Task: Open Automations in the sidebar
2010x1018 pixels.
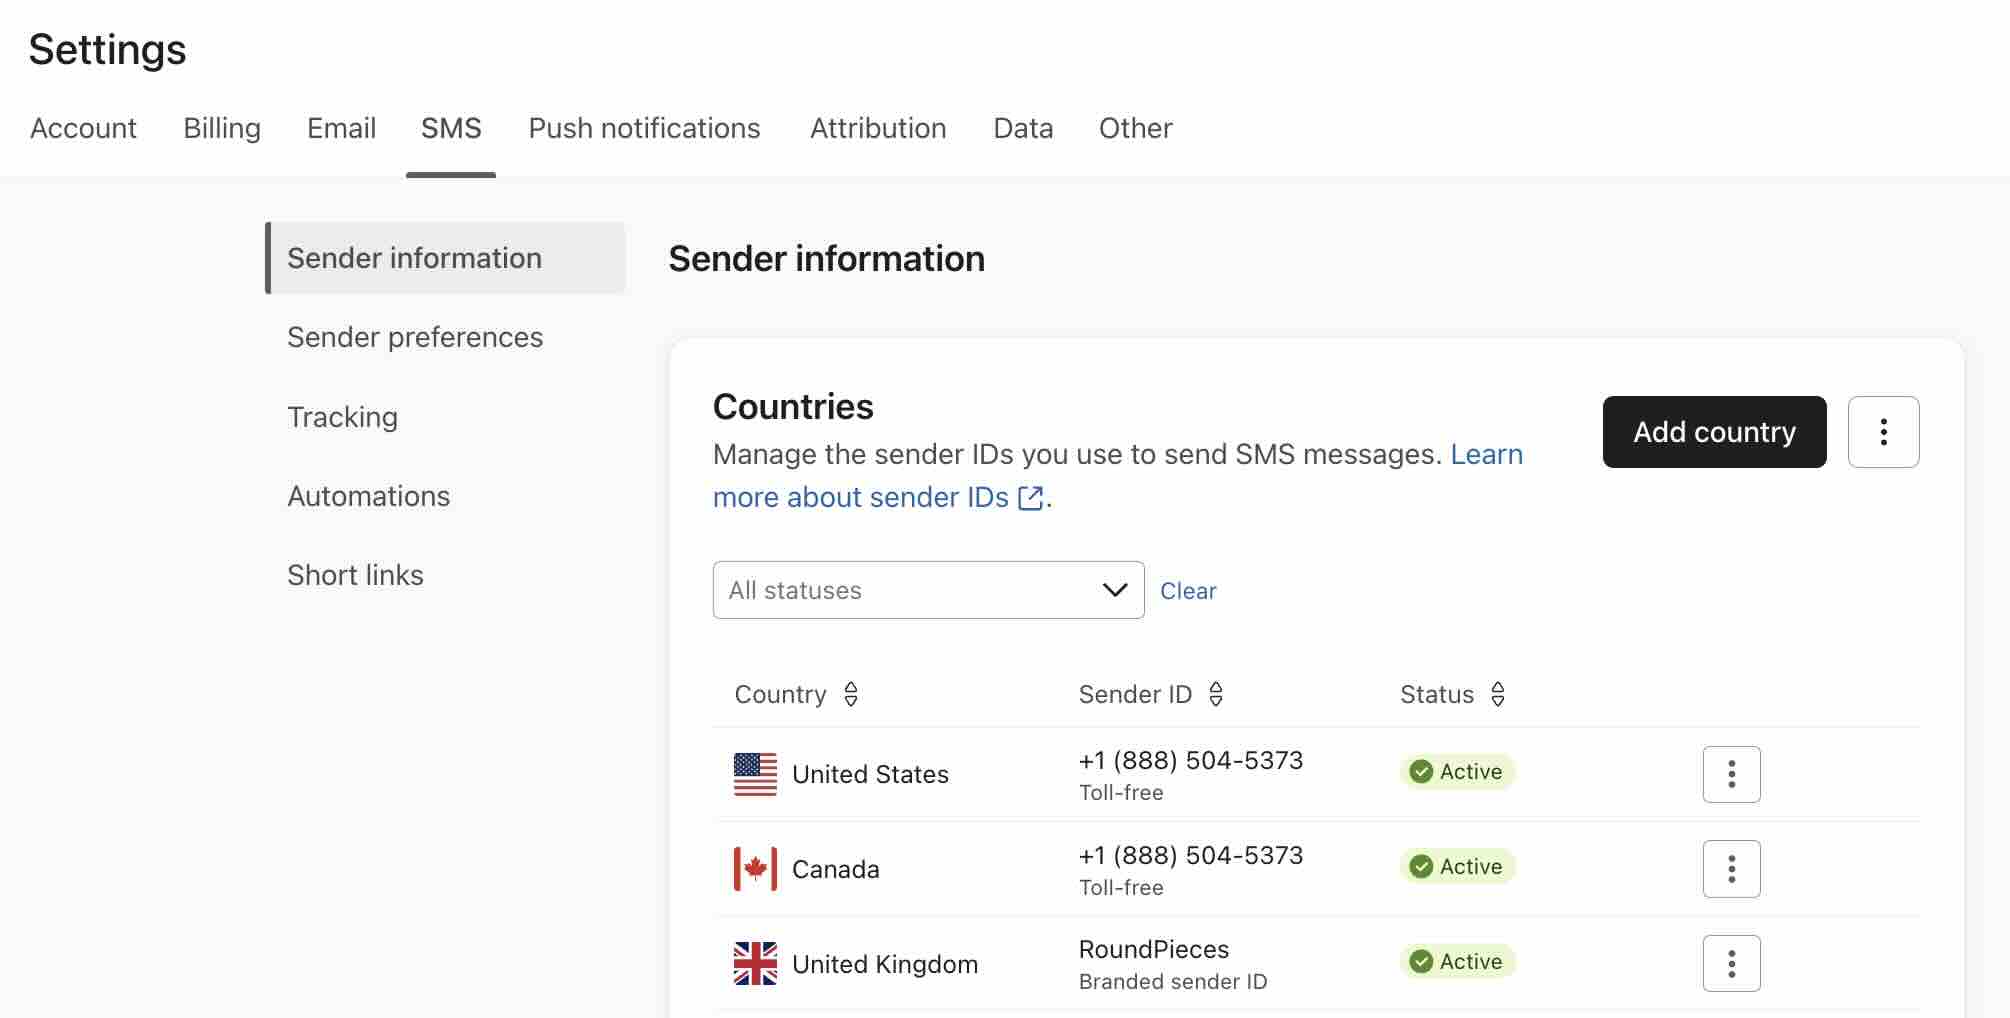Action: click(x=368, y=496)
